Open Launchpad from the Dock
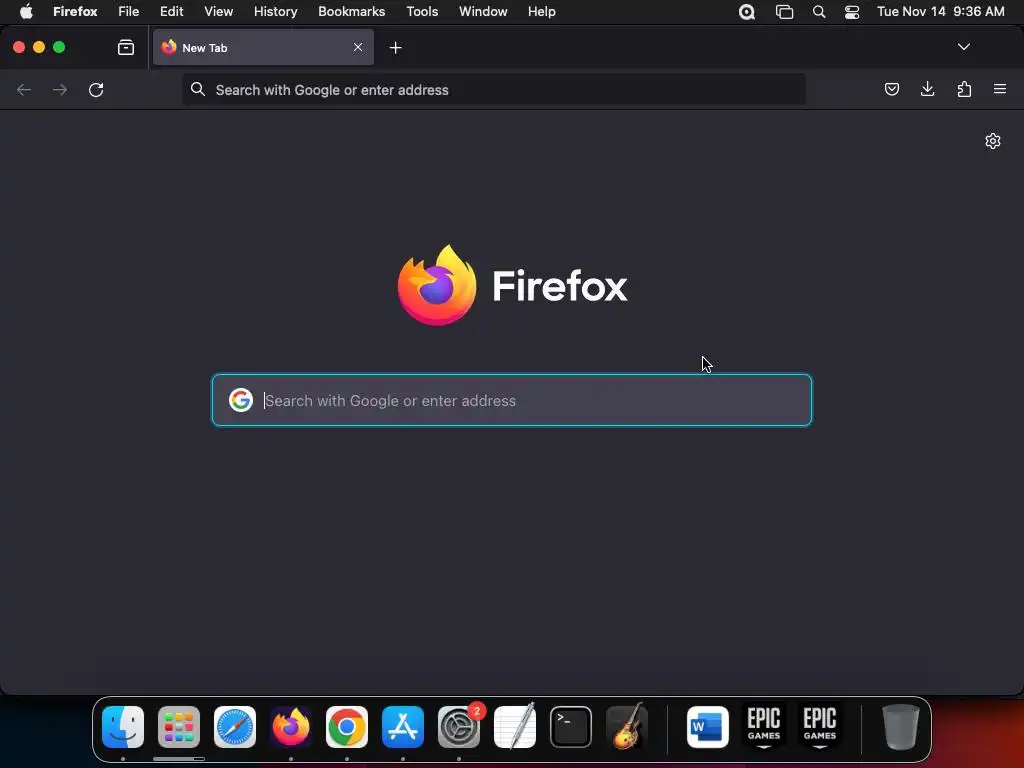Viewport: 1024px width, 768px height. [x=179, y=727]
